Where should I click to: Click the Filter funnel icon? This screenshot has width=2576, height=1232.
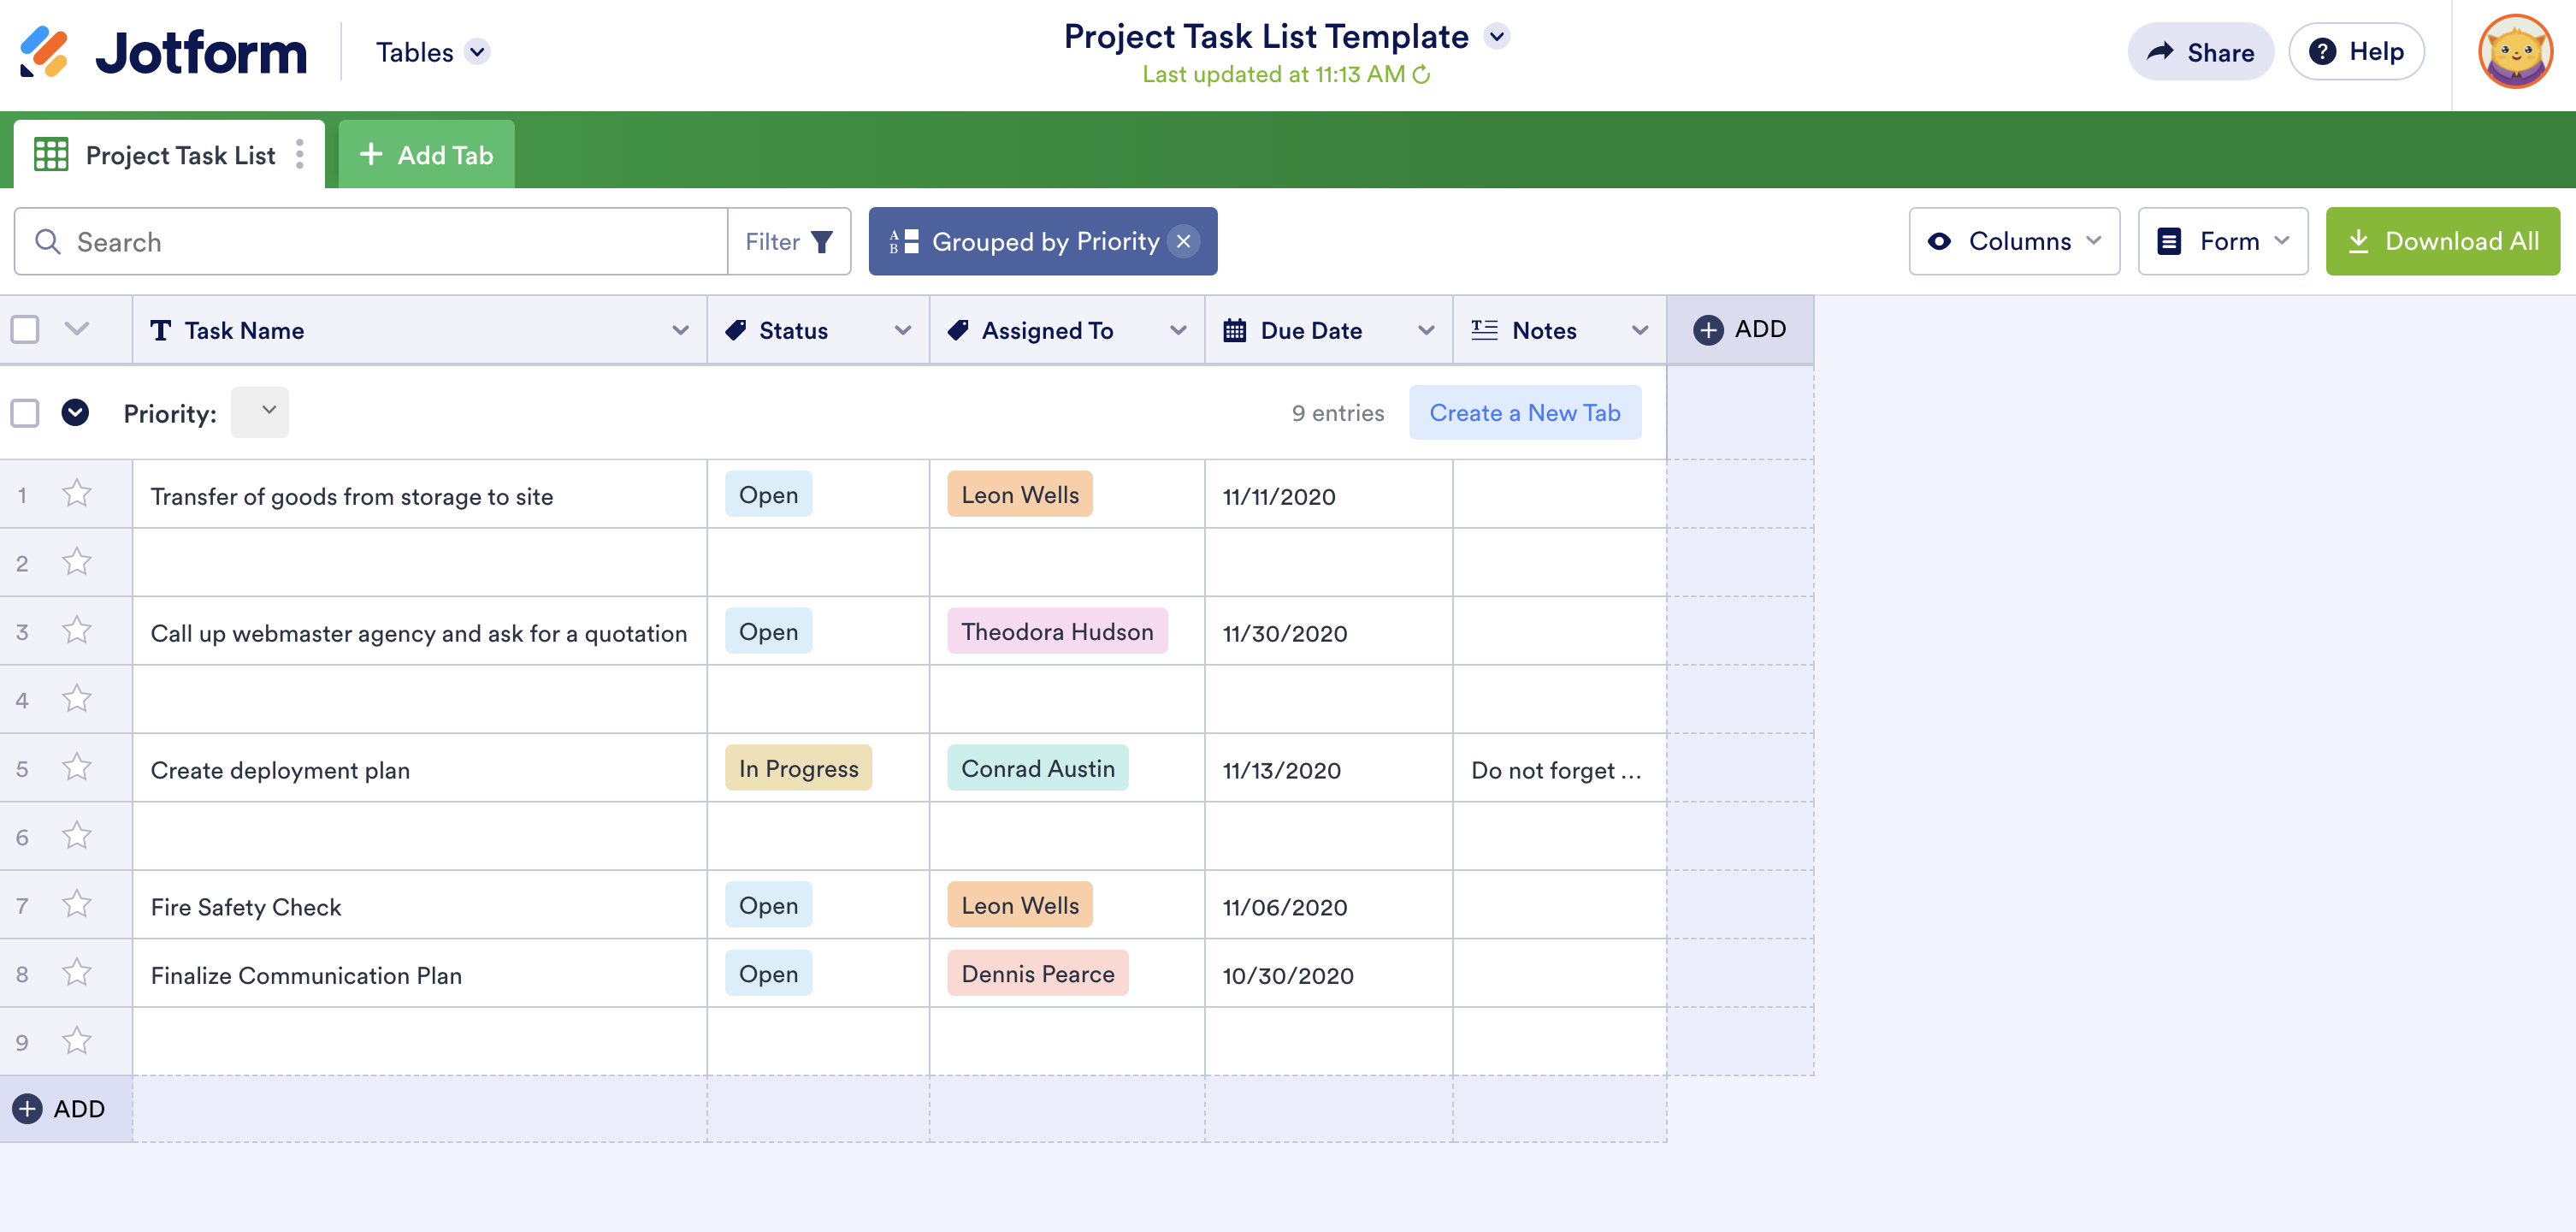point(821,242)
